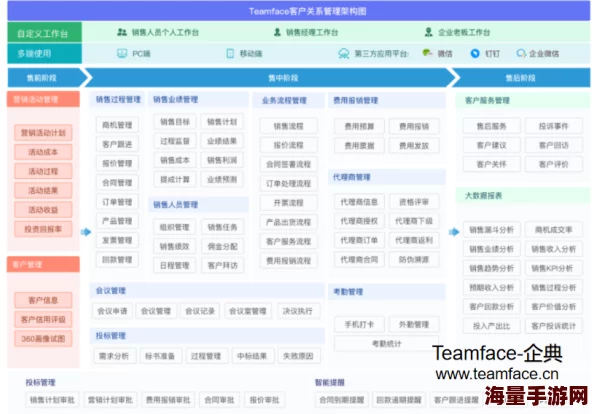The width and height of the screenshot is (594, 414).
Task: Select the 防伪溯源 box
Action: click(x=414, y=259)
